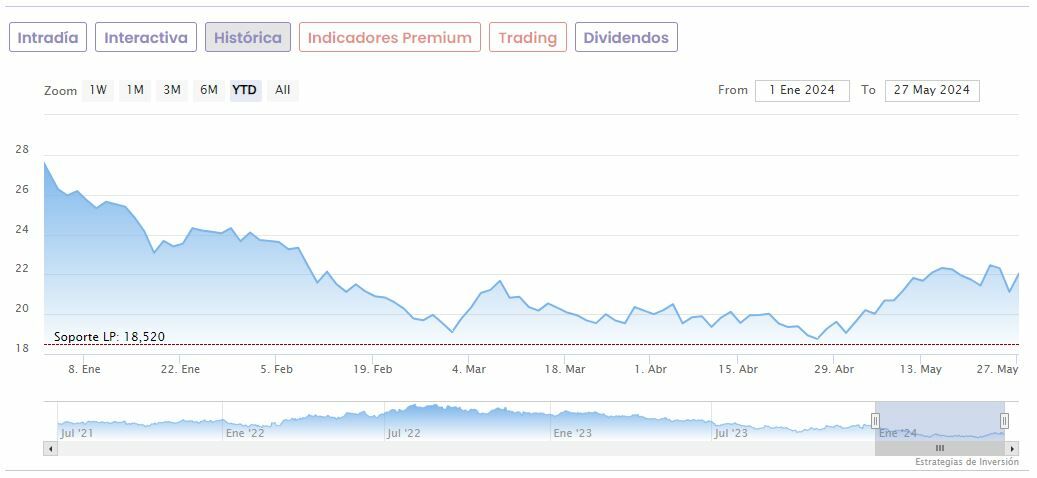This screenshot has height=478, width=1037.
Task: Click the navigator left range handle
Action: pos(875,421)
